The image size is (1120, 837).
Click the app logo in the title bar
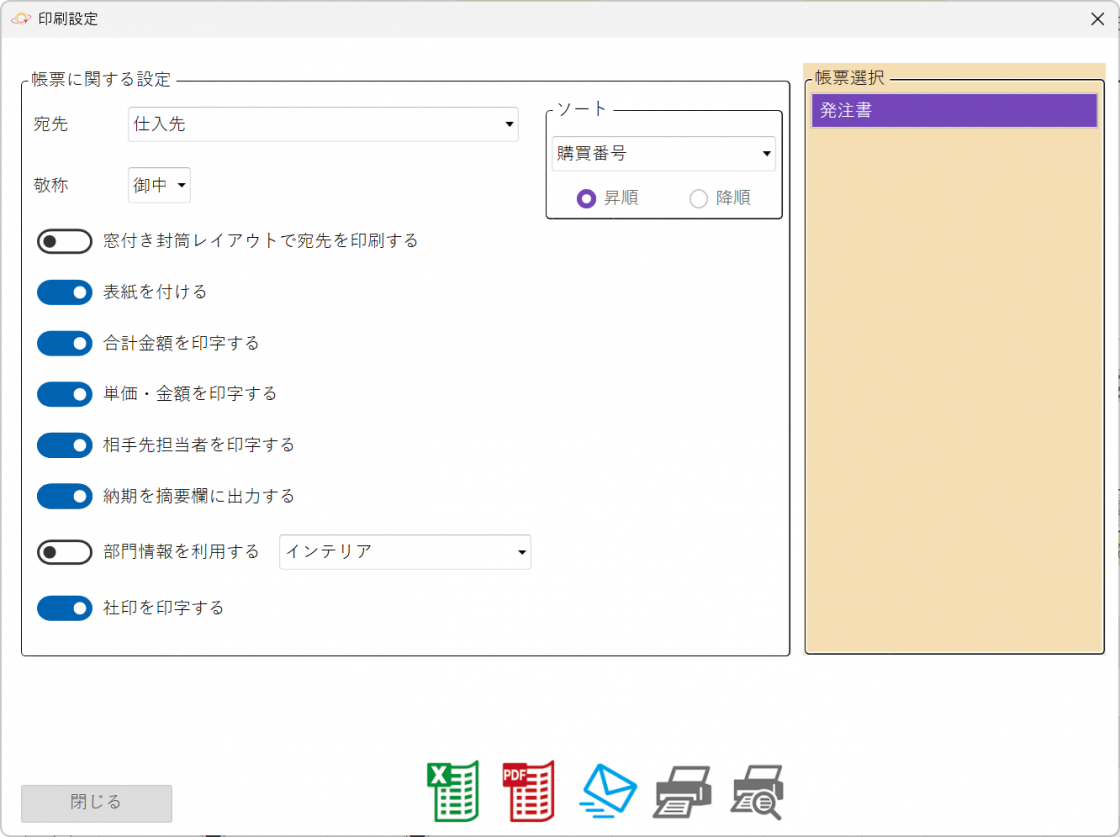point(20,19)
